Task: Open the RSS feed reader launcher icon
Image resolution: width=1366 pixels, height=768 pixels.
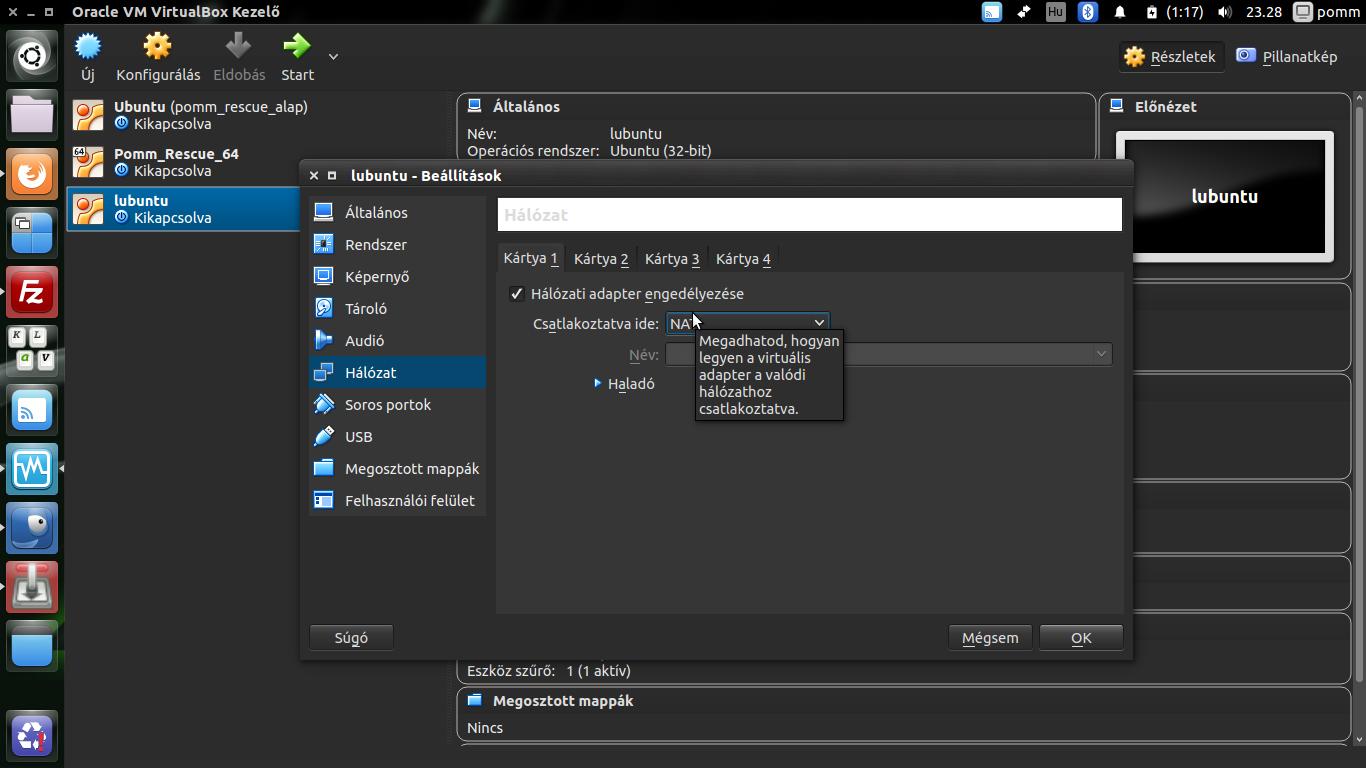Action: coord(32,410)
